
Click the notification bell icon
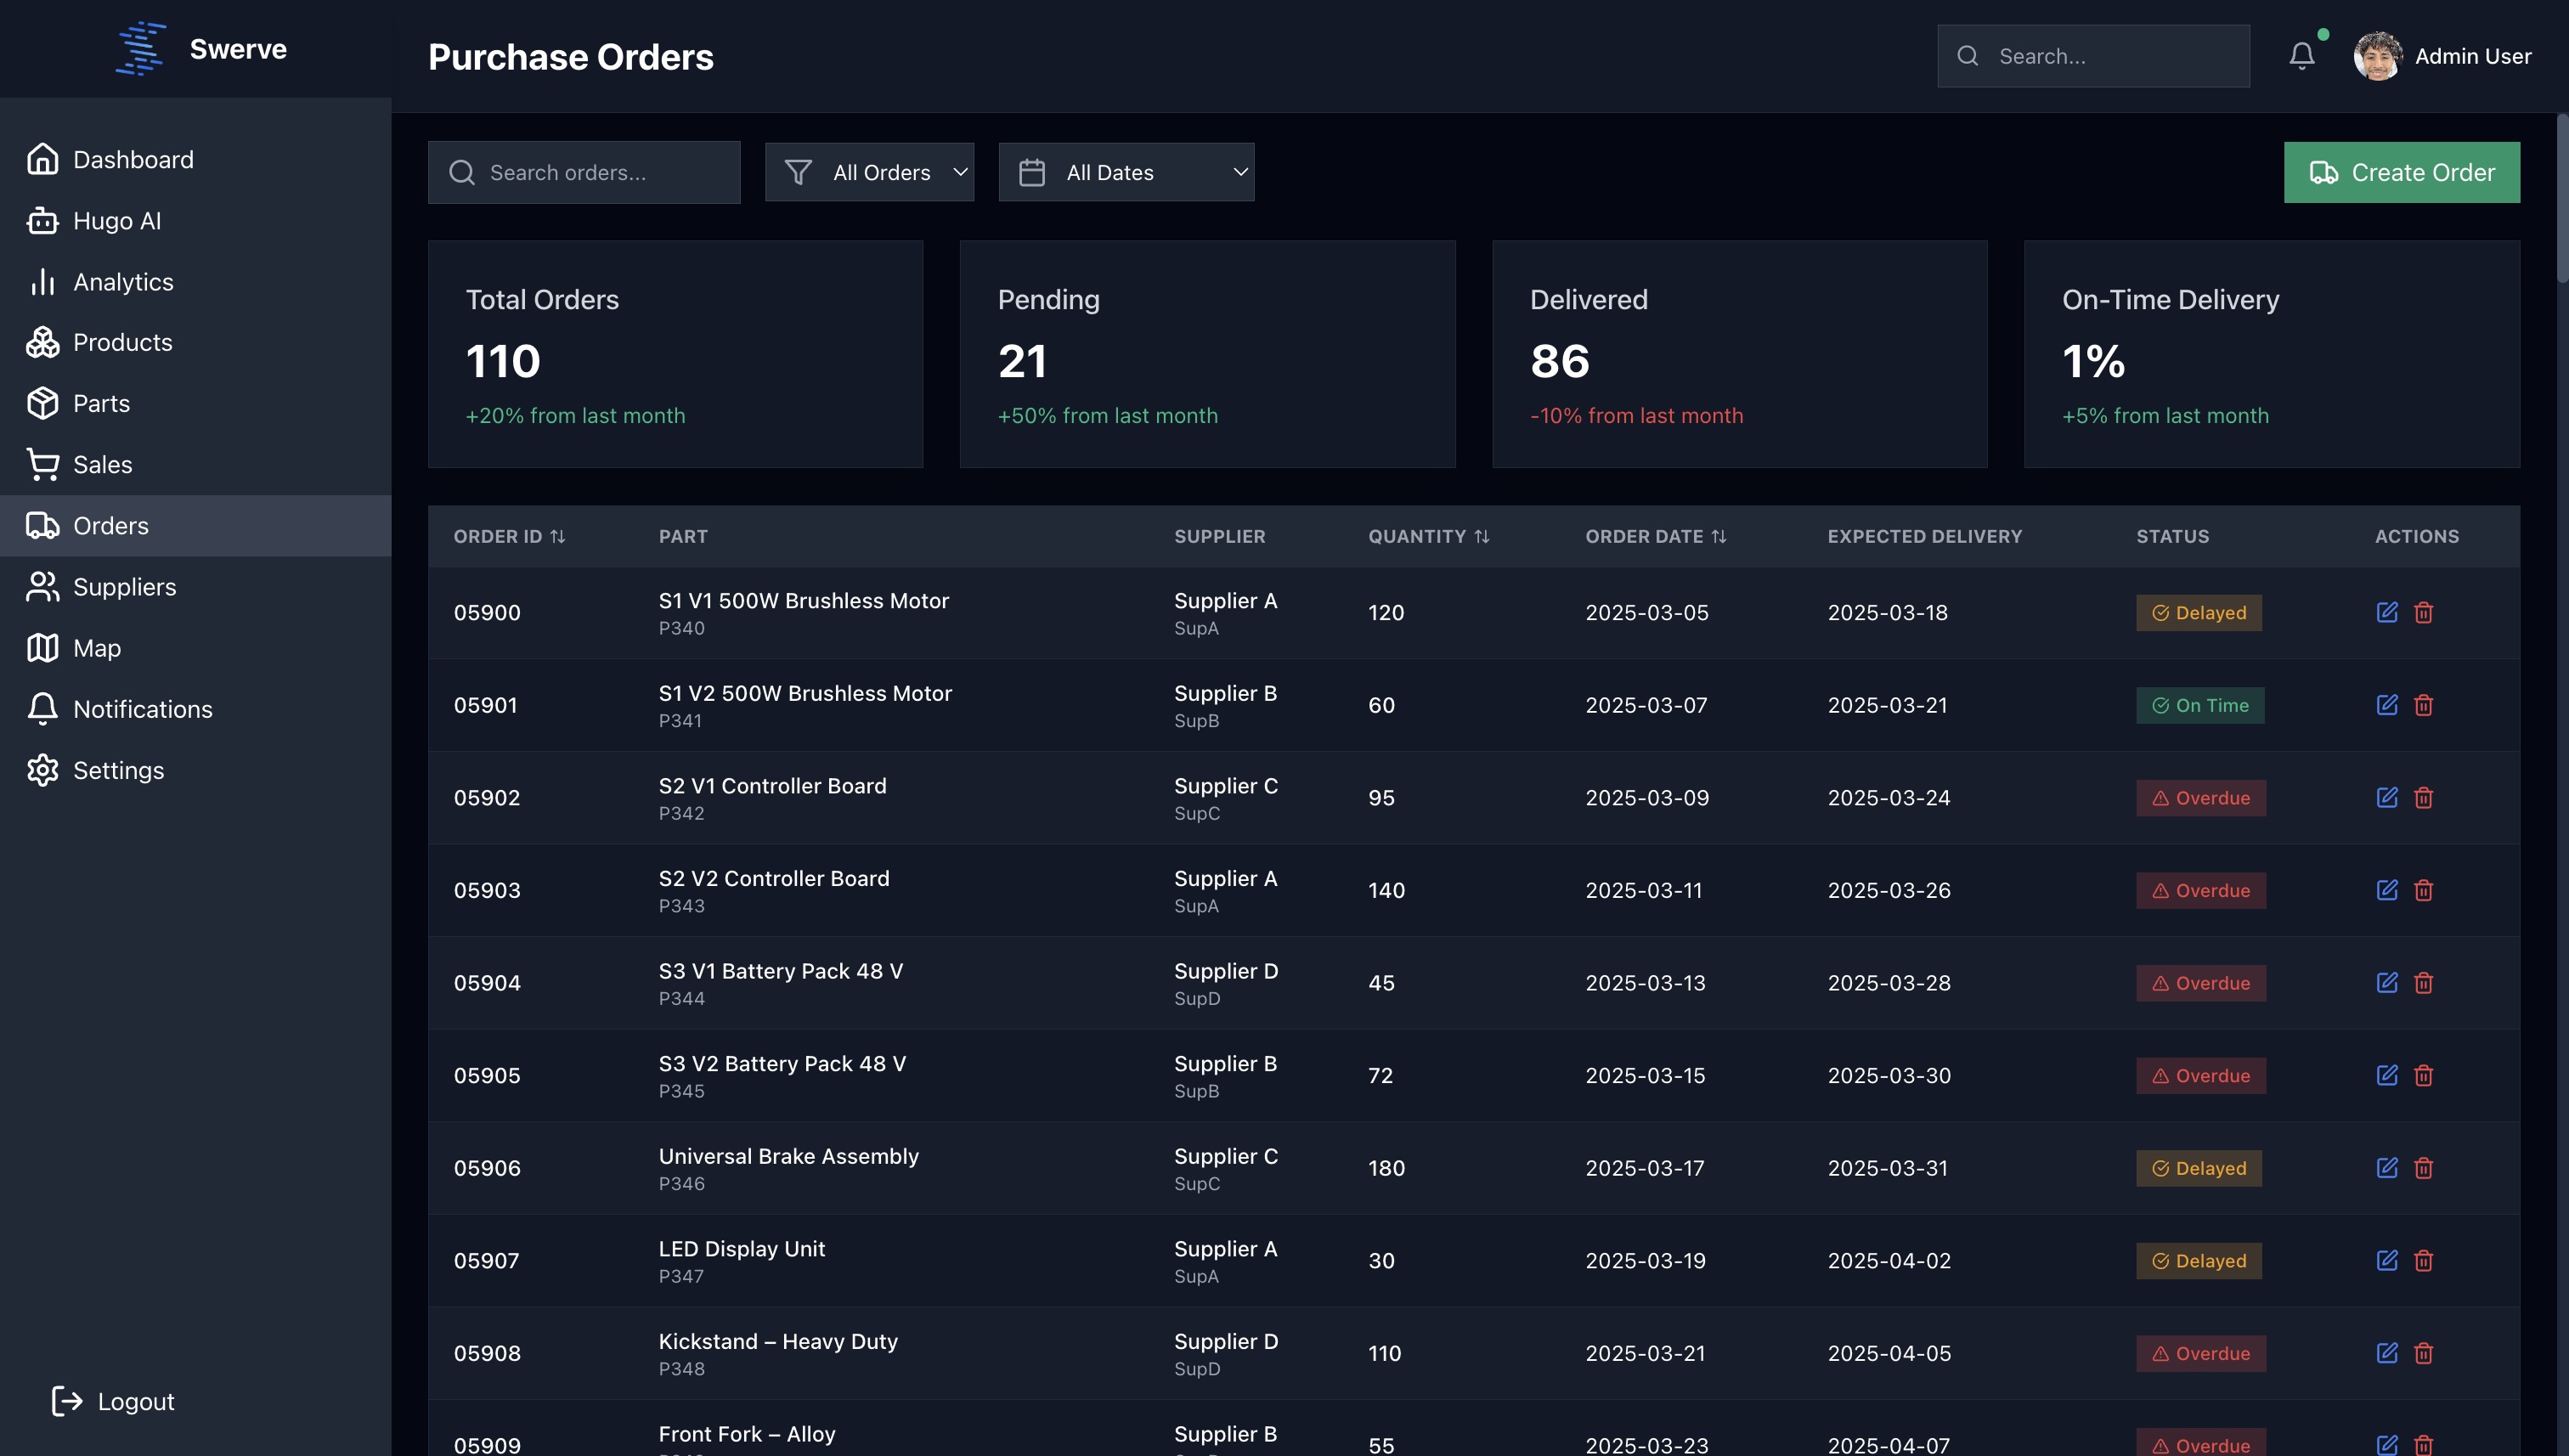(2301, 56)
